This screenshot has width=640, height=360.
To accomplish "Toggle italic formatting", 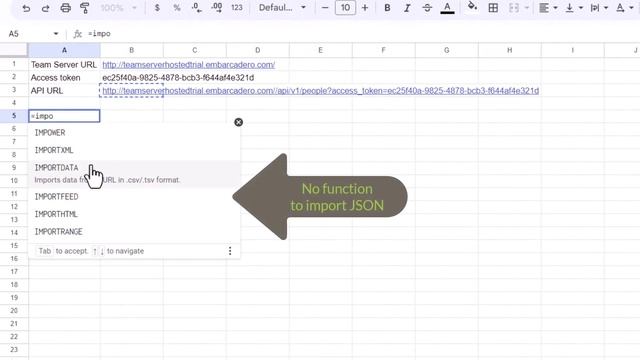I will pyautogui.click(x=407, y=8).
